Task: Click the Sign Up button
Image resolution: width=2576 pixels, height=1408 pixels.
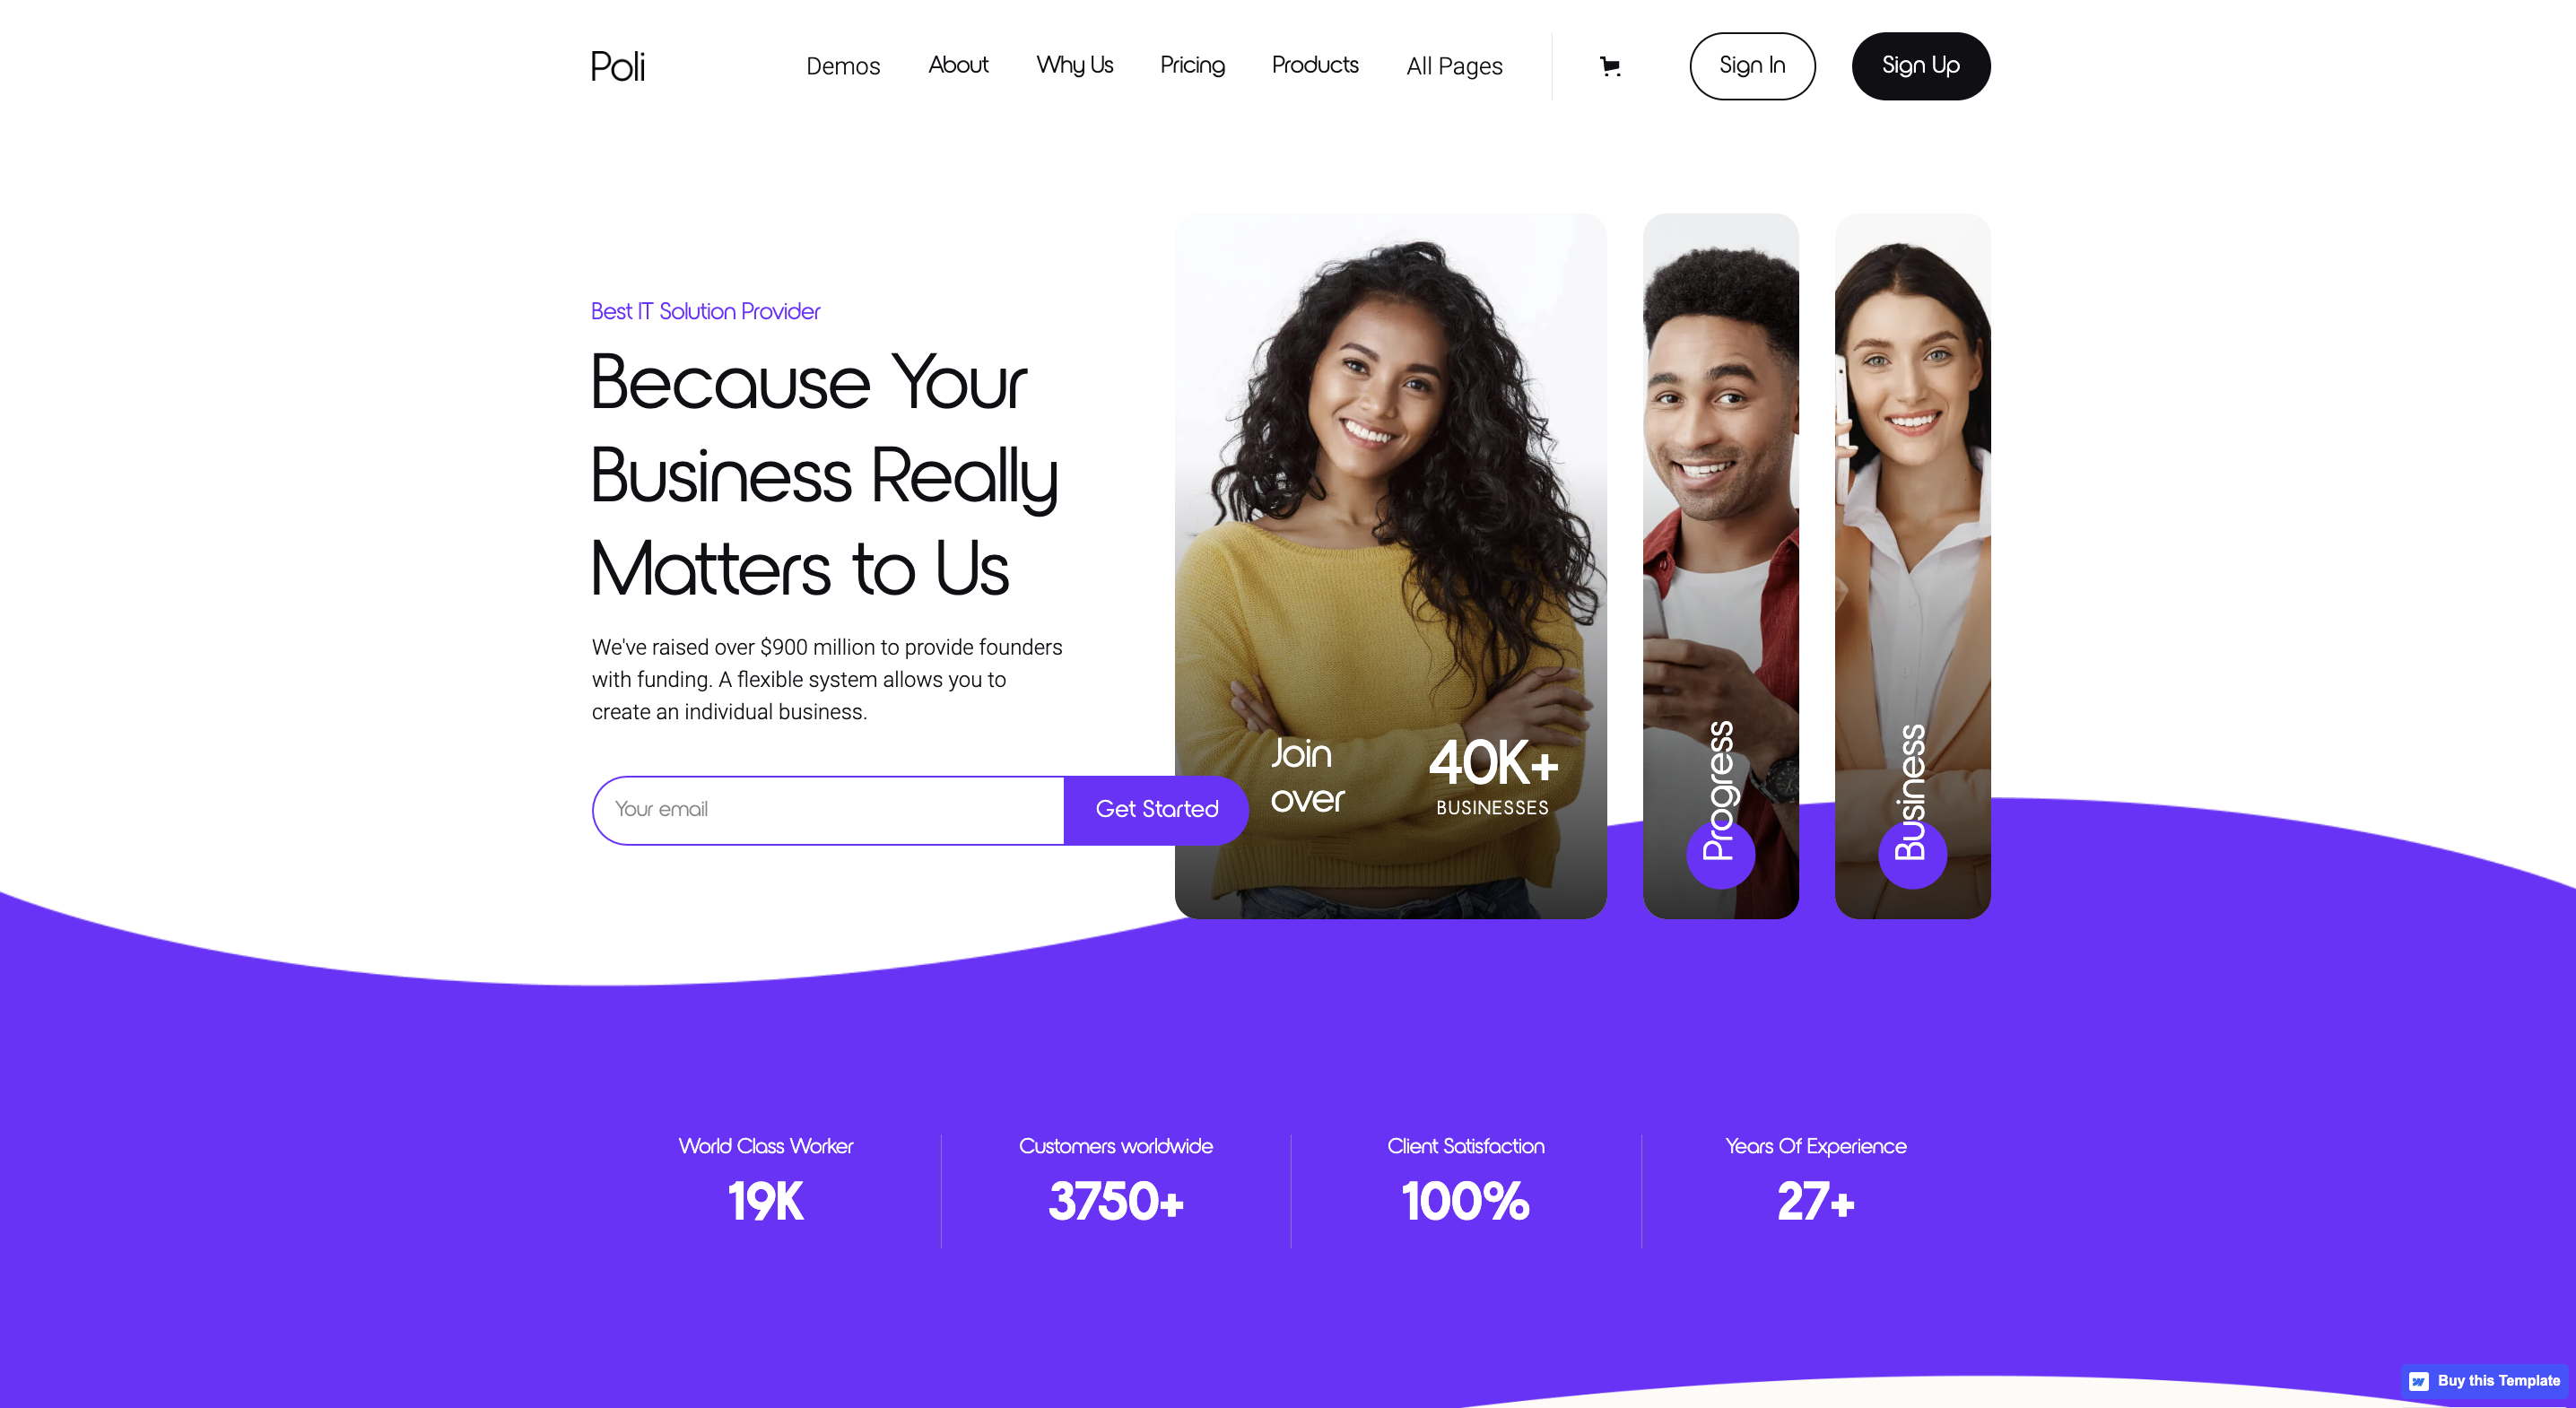Action: tap(1920, 66)
